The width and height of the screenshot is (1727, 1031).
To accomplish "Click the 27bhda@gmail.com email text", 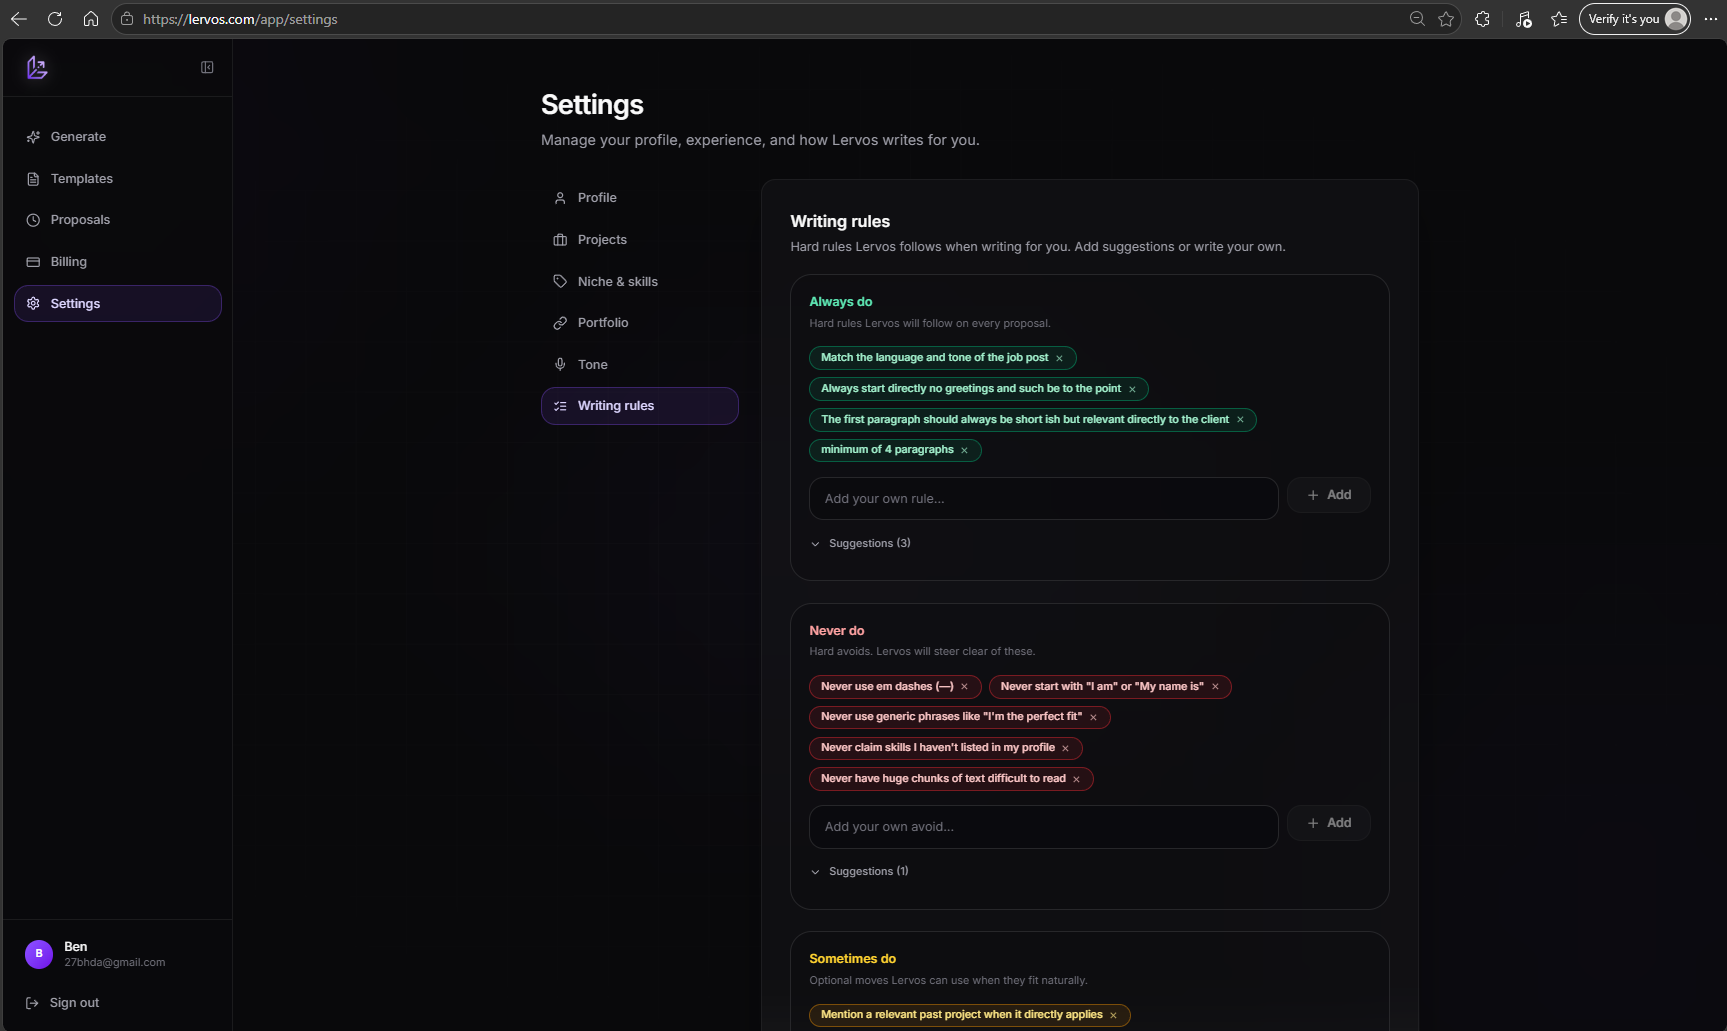I will click(x=115, y=963).
